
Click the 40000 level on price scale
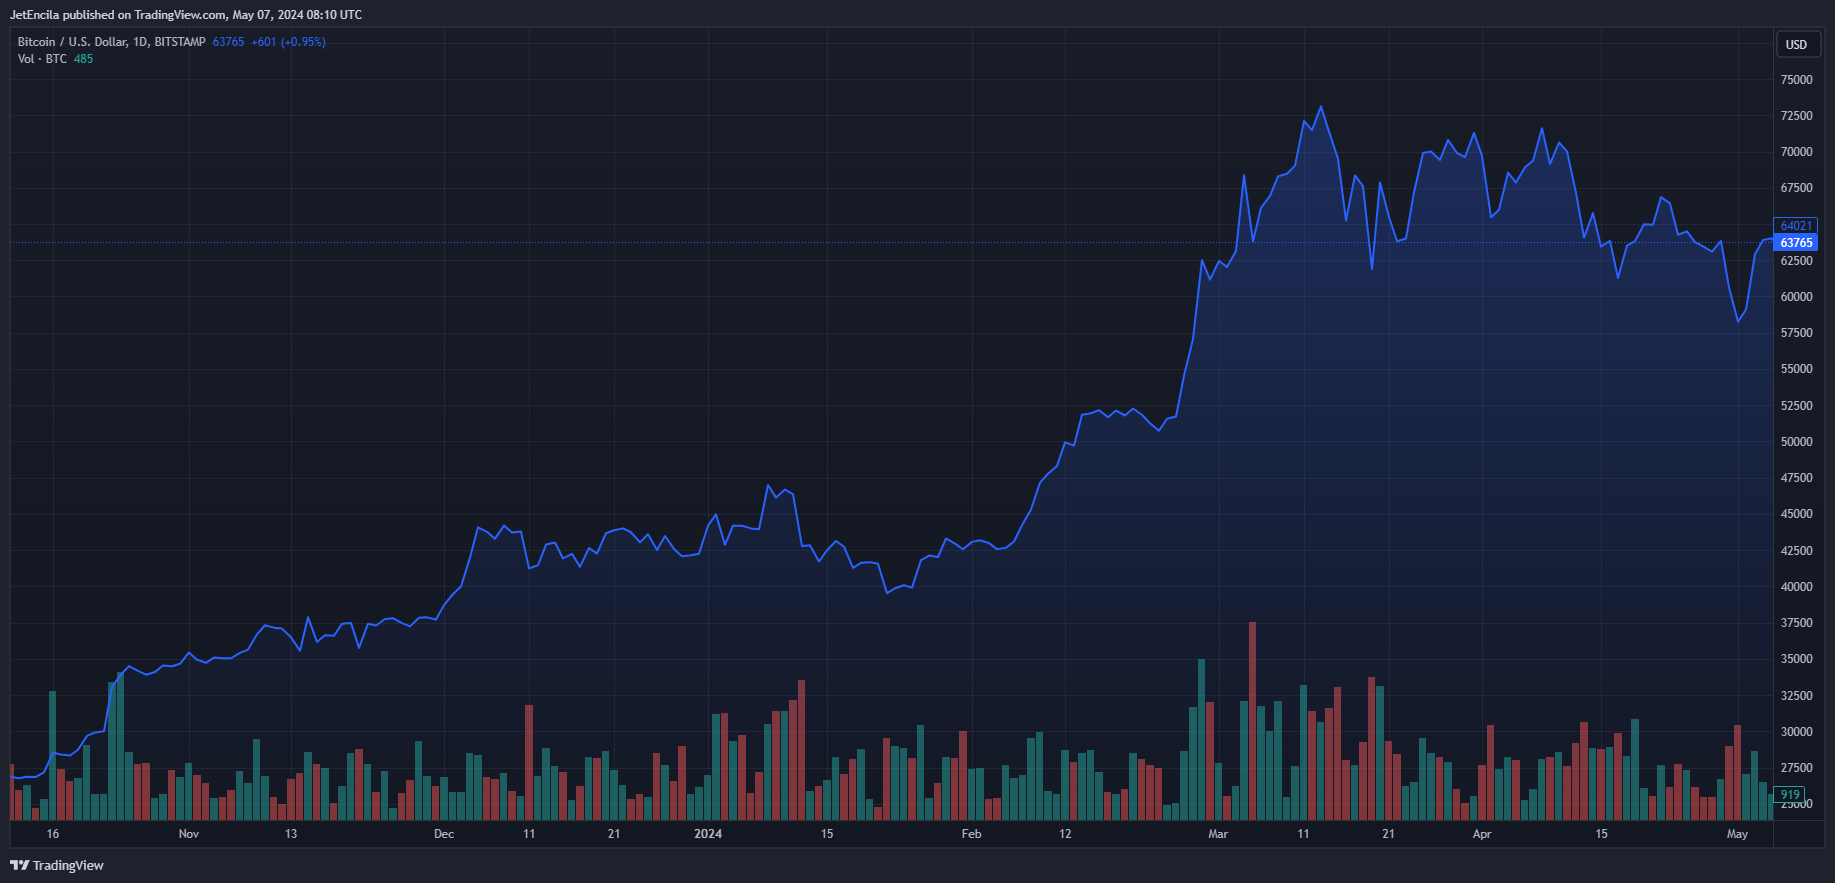1796,587
